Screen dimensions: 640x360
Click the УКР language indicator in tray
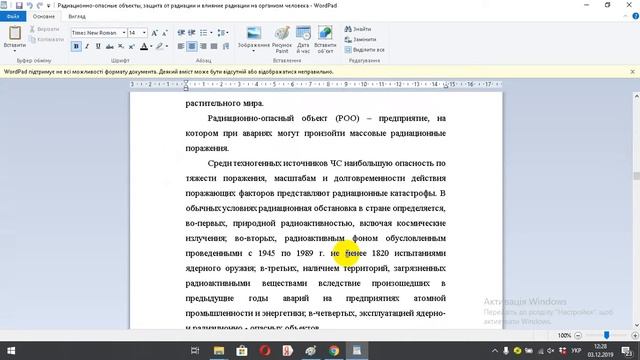(x=576, y=351)
